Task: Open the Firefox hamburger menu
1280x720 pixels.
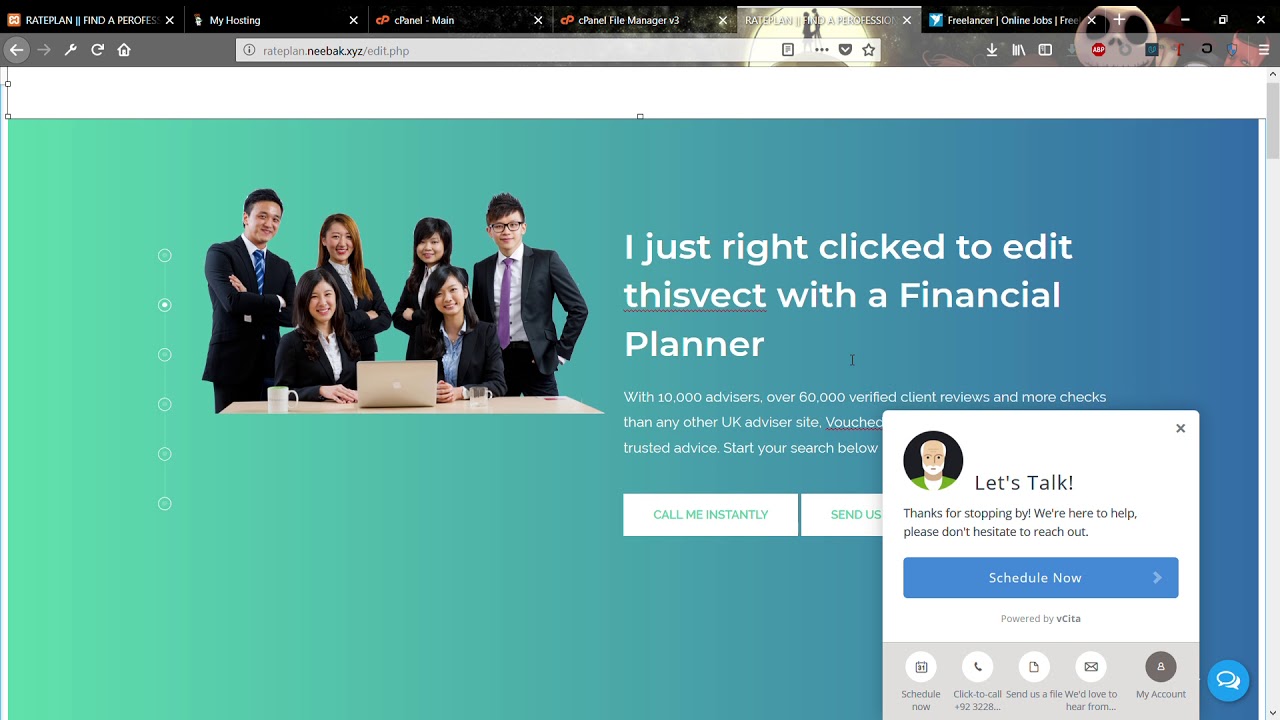Action: (x=1264, y=50)
